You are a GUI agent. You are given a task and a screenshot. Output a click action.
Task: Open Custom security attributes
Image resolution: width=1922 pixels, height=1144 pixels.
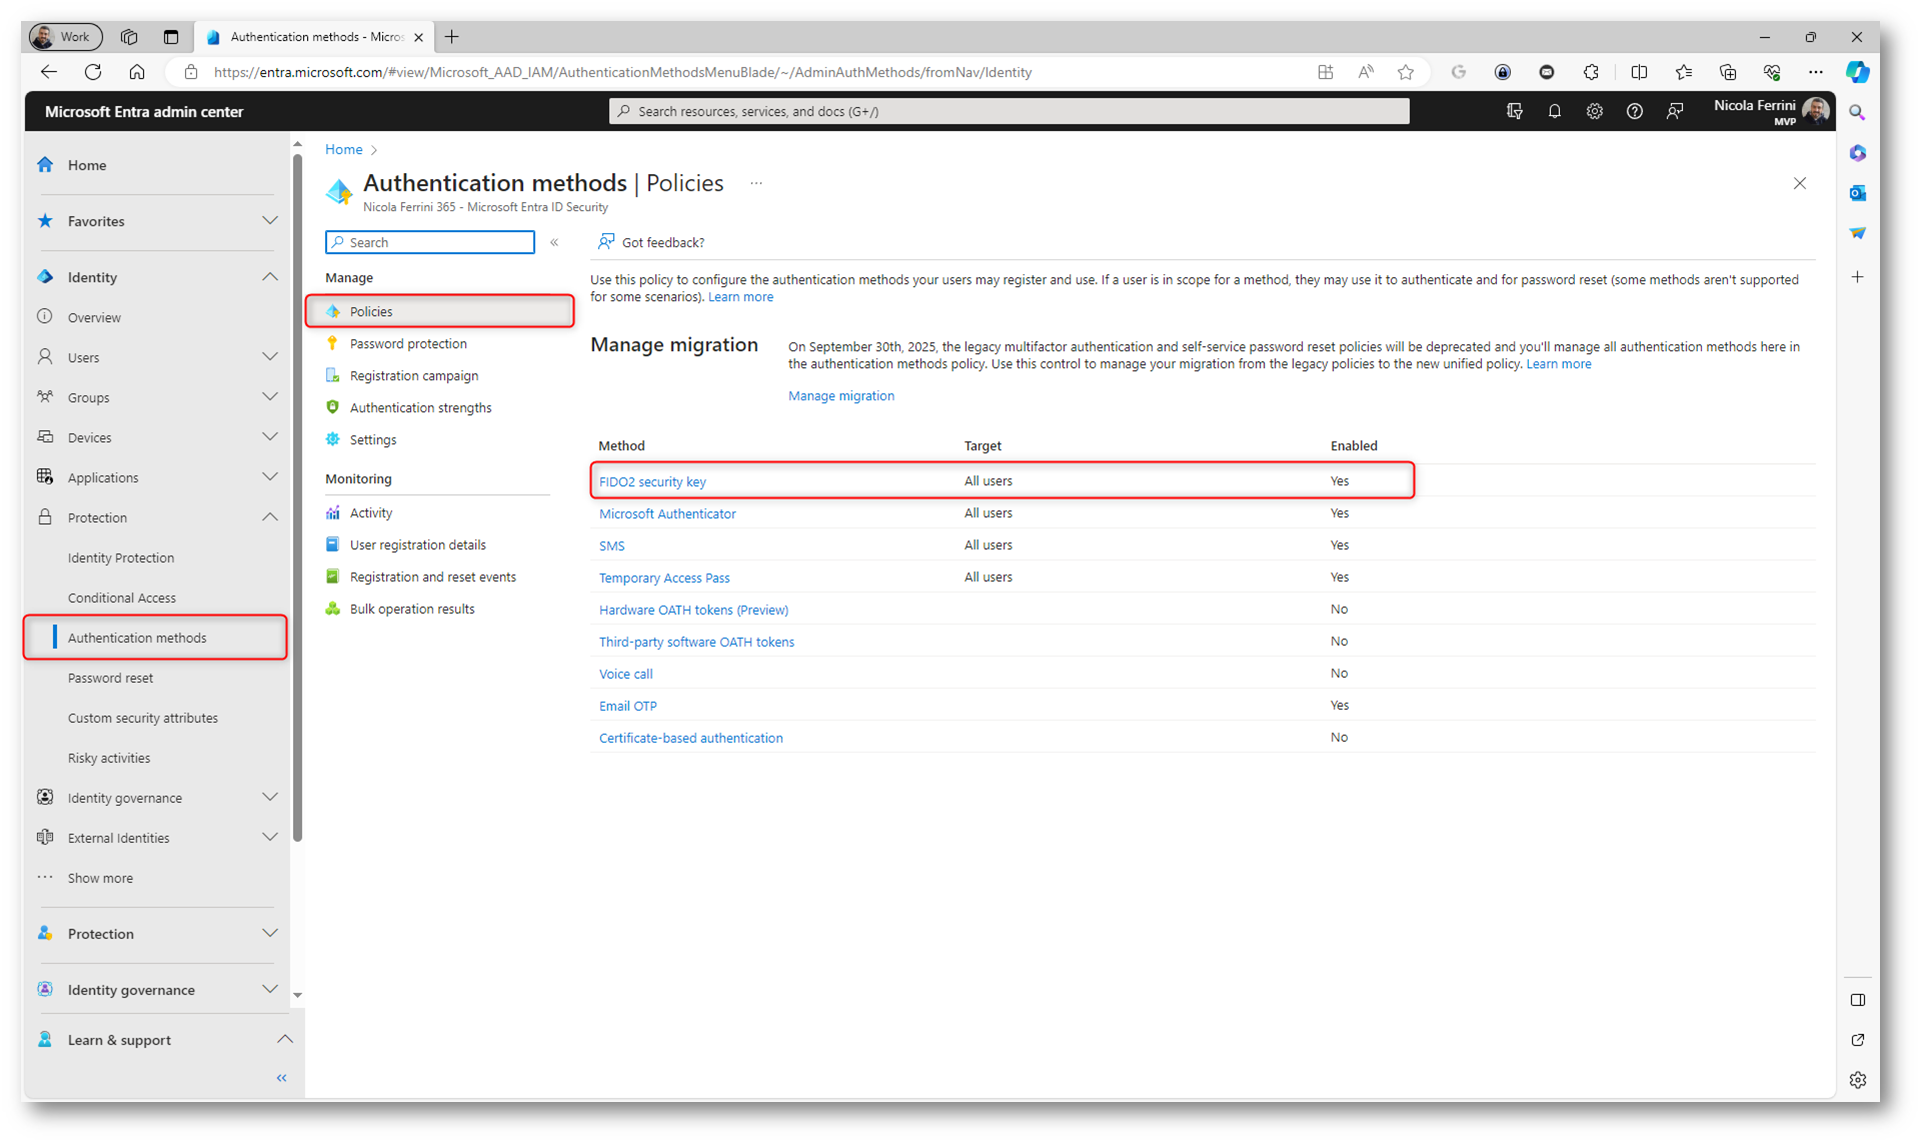[x=143, y=718]
